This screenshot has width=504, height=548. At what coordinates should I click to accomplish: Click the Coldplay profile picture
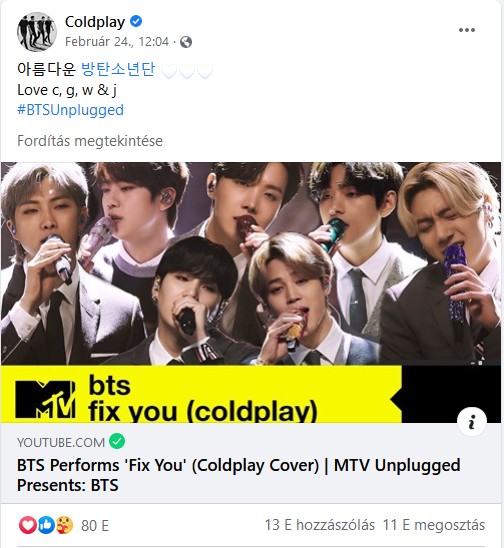click(x=36, y=31)
